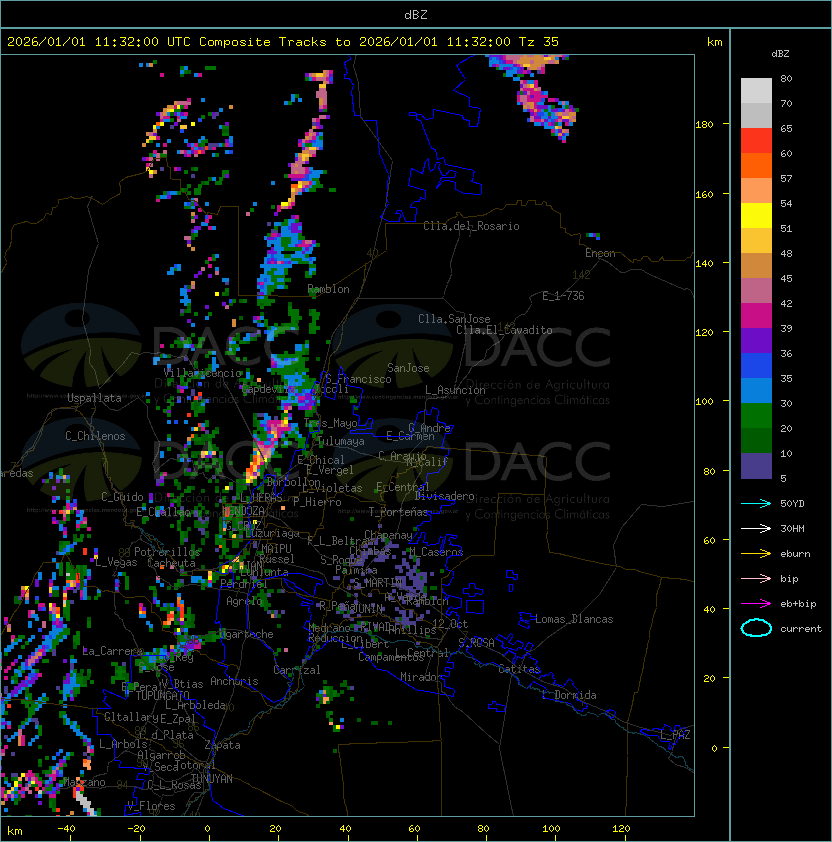This screenshot has height=842, width=832.
Task: Click the Uspallata map label
Action: (x=94, y=398)
